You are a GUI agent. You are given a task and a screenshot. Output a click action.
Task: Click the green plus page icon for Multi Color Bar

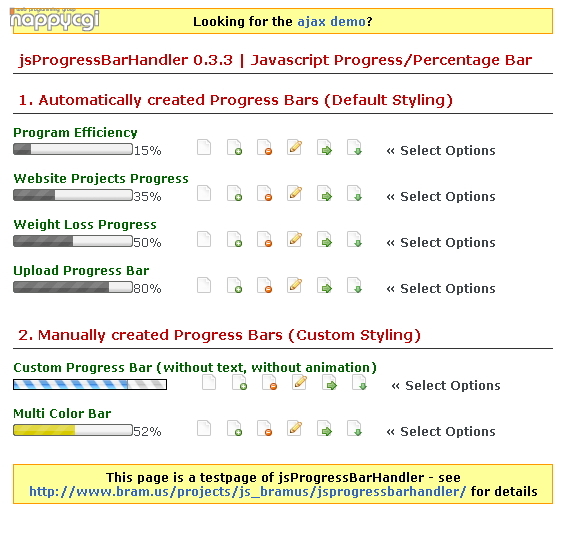(x=234, y=428)
